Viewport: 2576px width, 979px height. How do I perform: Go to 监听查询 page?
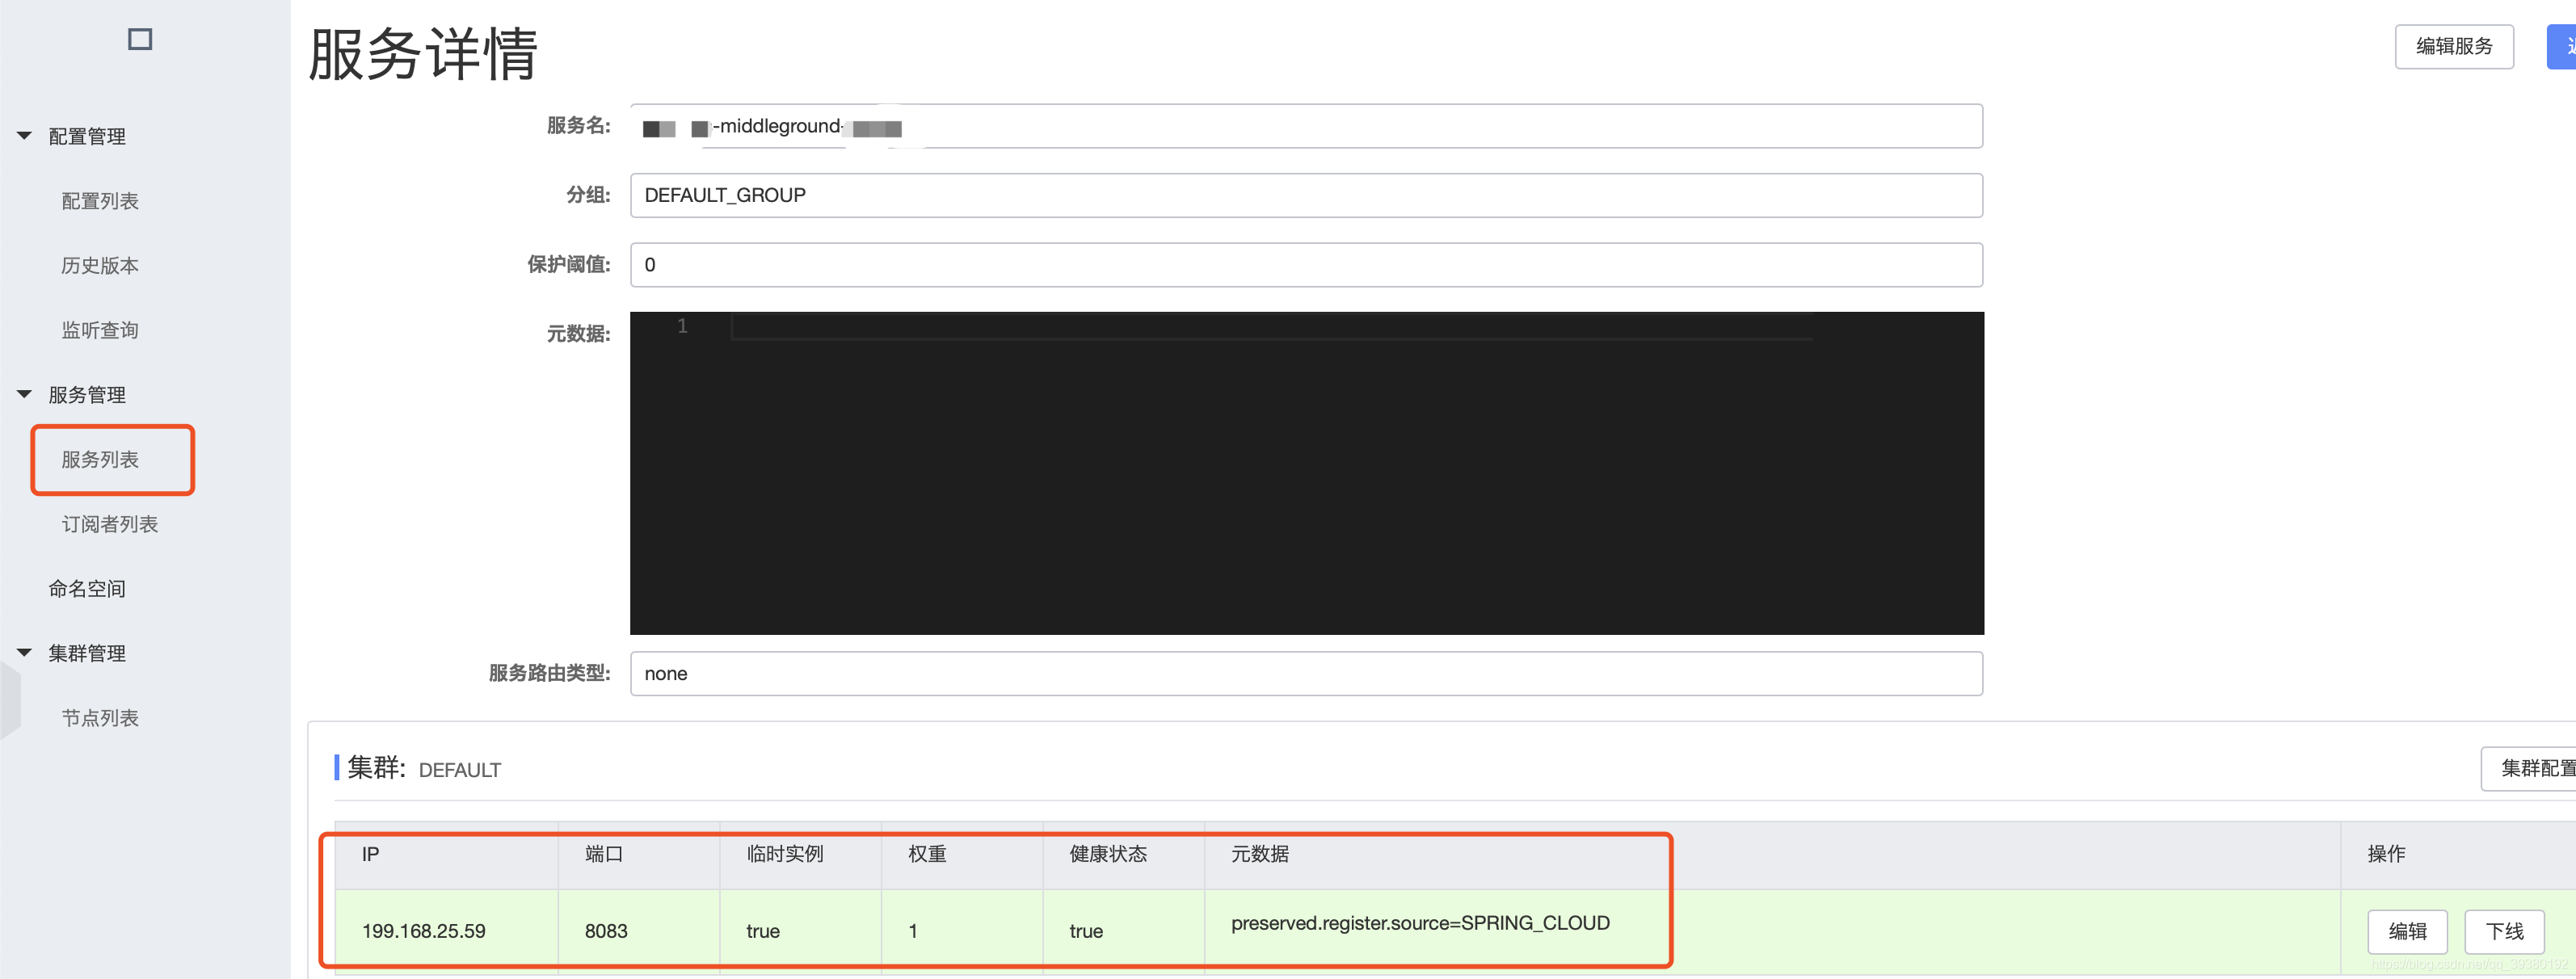tap(100, 330)
